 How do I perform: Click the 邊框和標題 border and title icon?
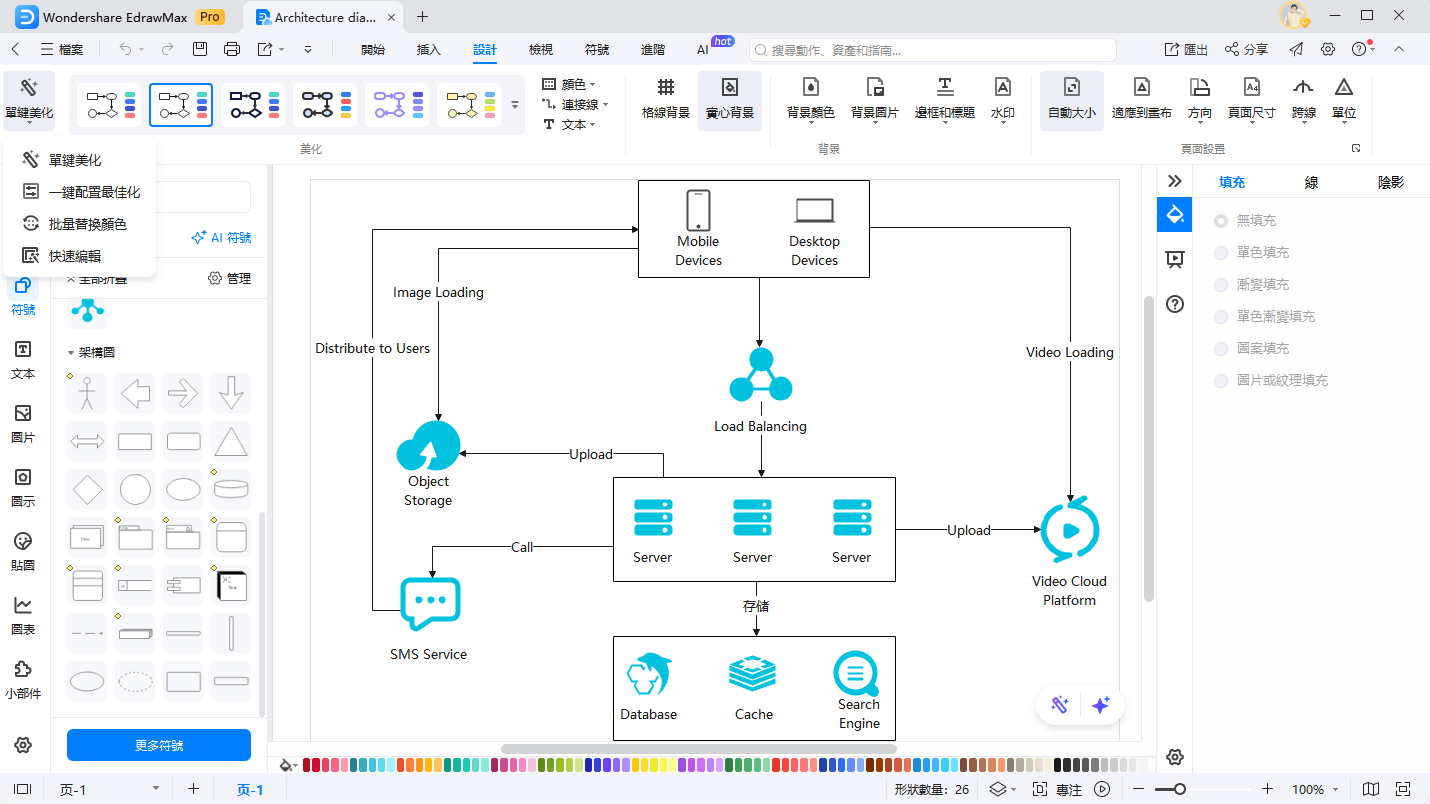tap(944, 99)
